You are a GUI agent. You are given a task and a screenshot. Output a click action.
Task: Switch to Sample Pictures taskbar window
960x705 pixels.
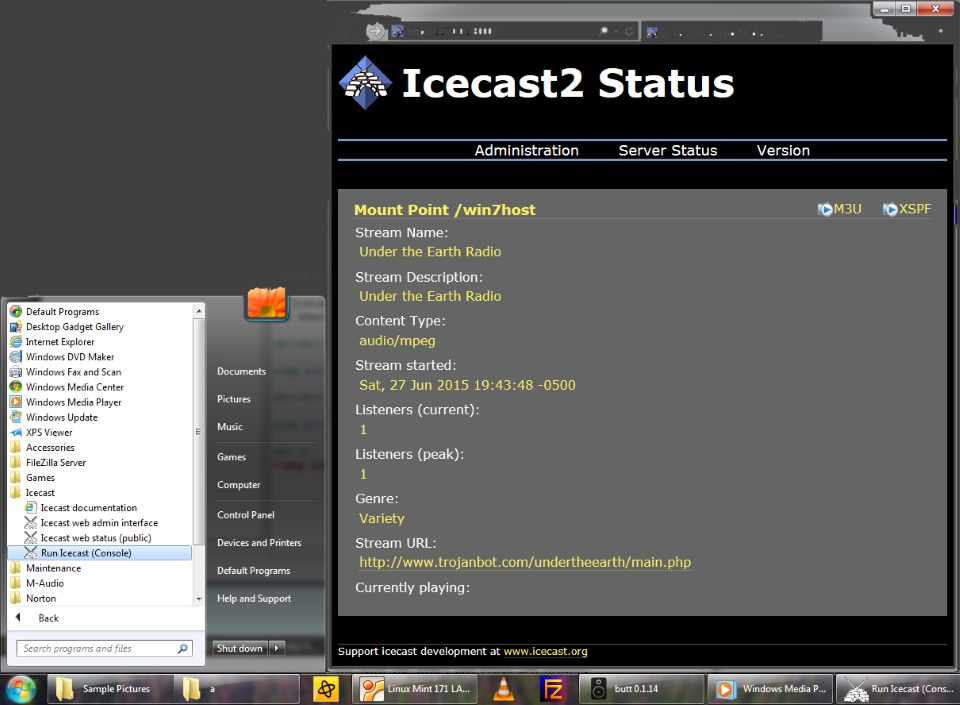point(109,689)
